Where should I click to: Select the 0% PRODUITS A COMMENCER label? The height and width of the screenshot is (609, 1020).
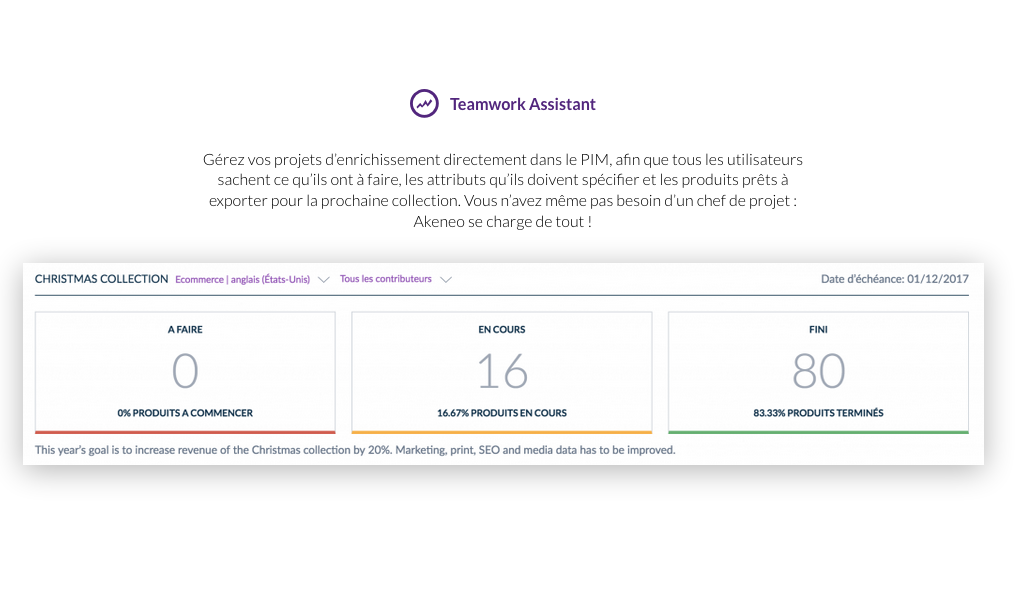[x=185, y=413]
